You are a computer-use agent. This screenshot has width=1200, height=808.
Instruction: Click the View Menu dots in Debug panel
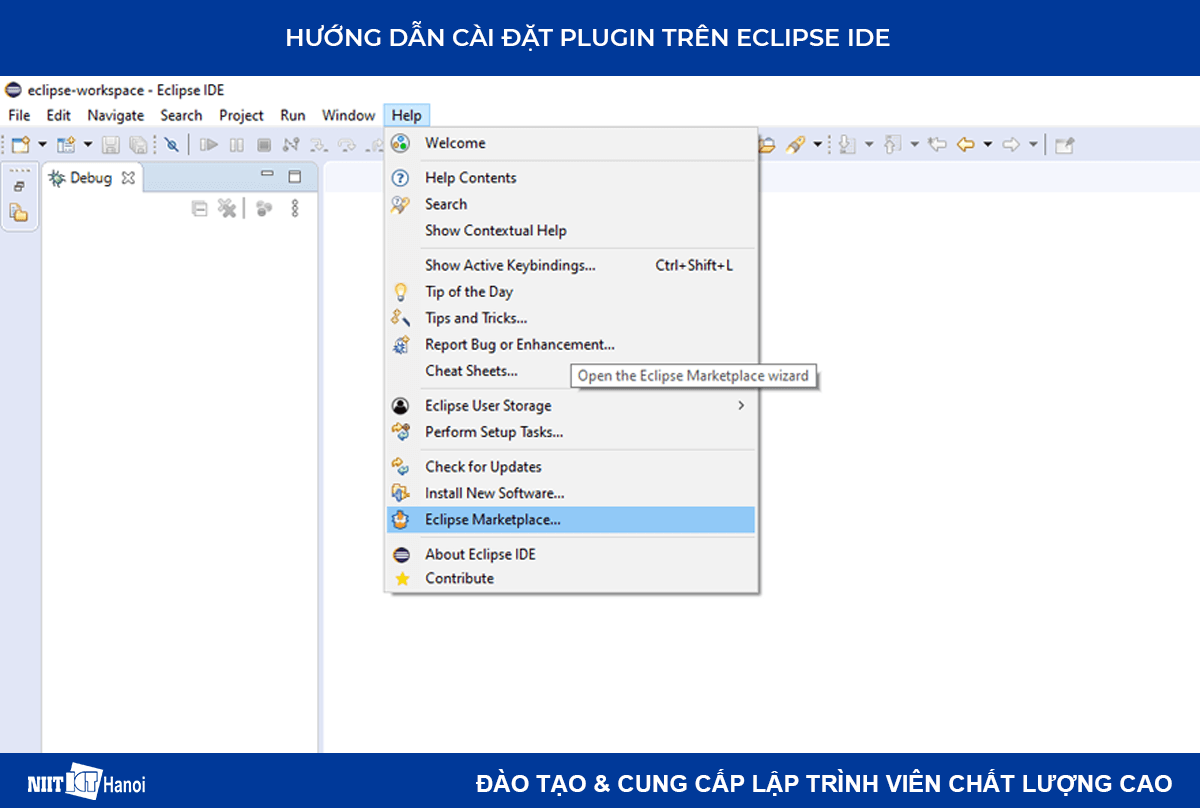295,208
